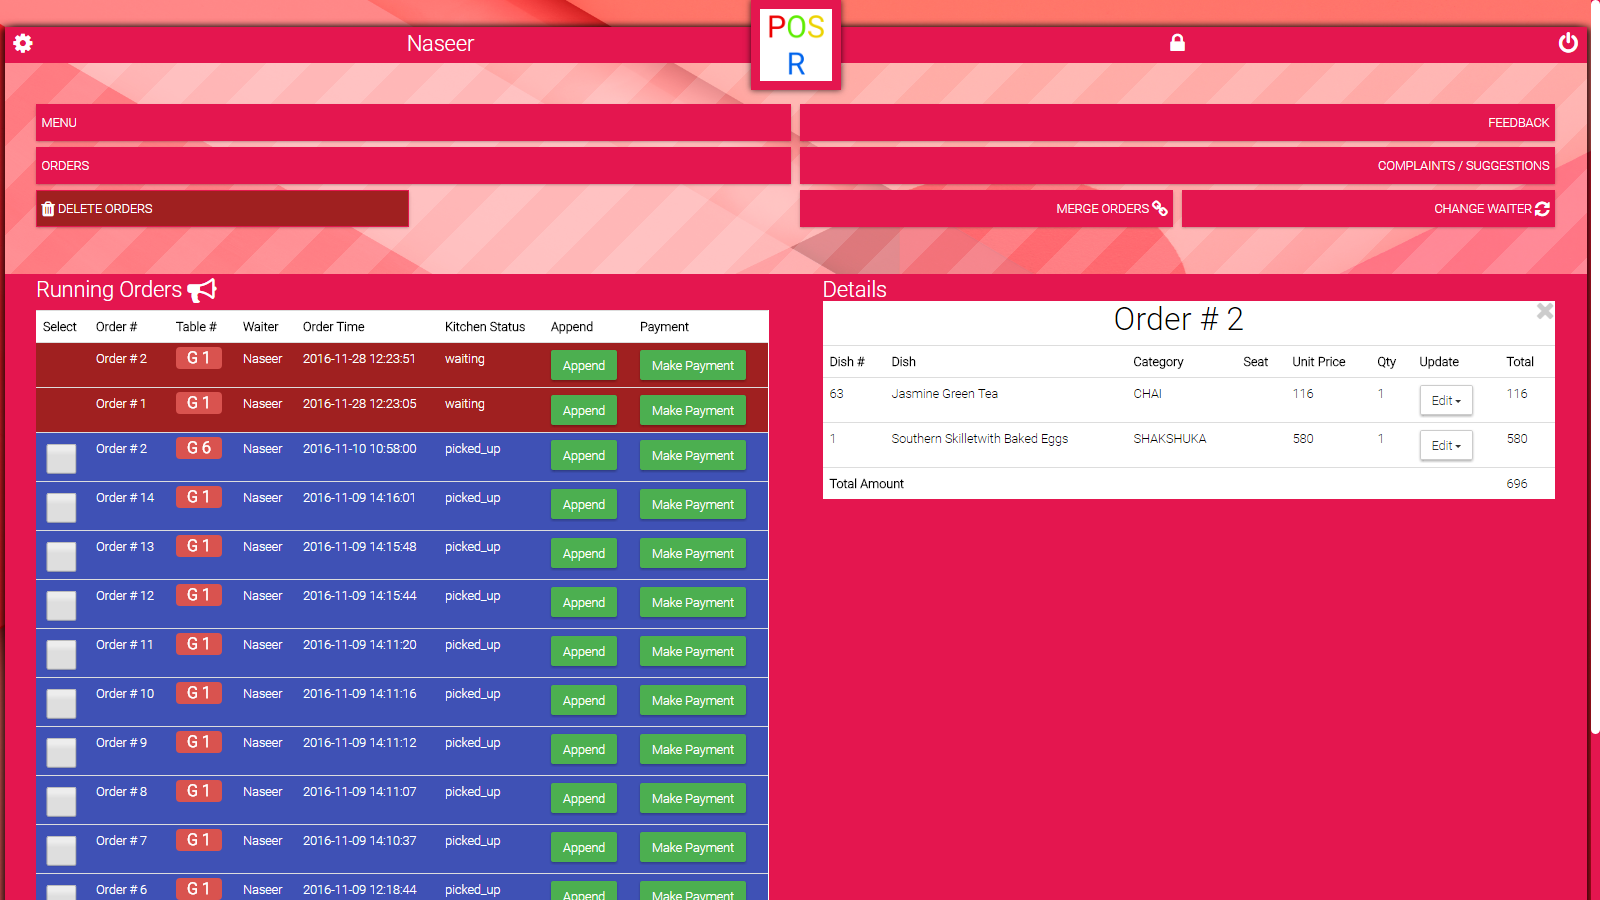Go to the ORDERS section
Viewport: 1600px width, 900px height.
[413, 166]
